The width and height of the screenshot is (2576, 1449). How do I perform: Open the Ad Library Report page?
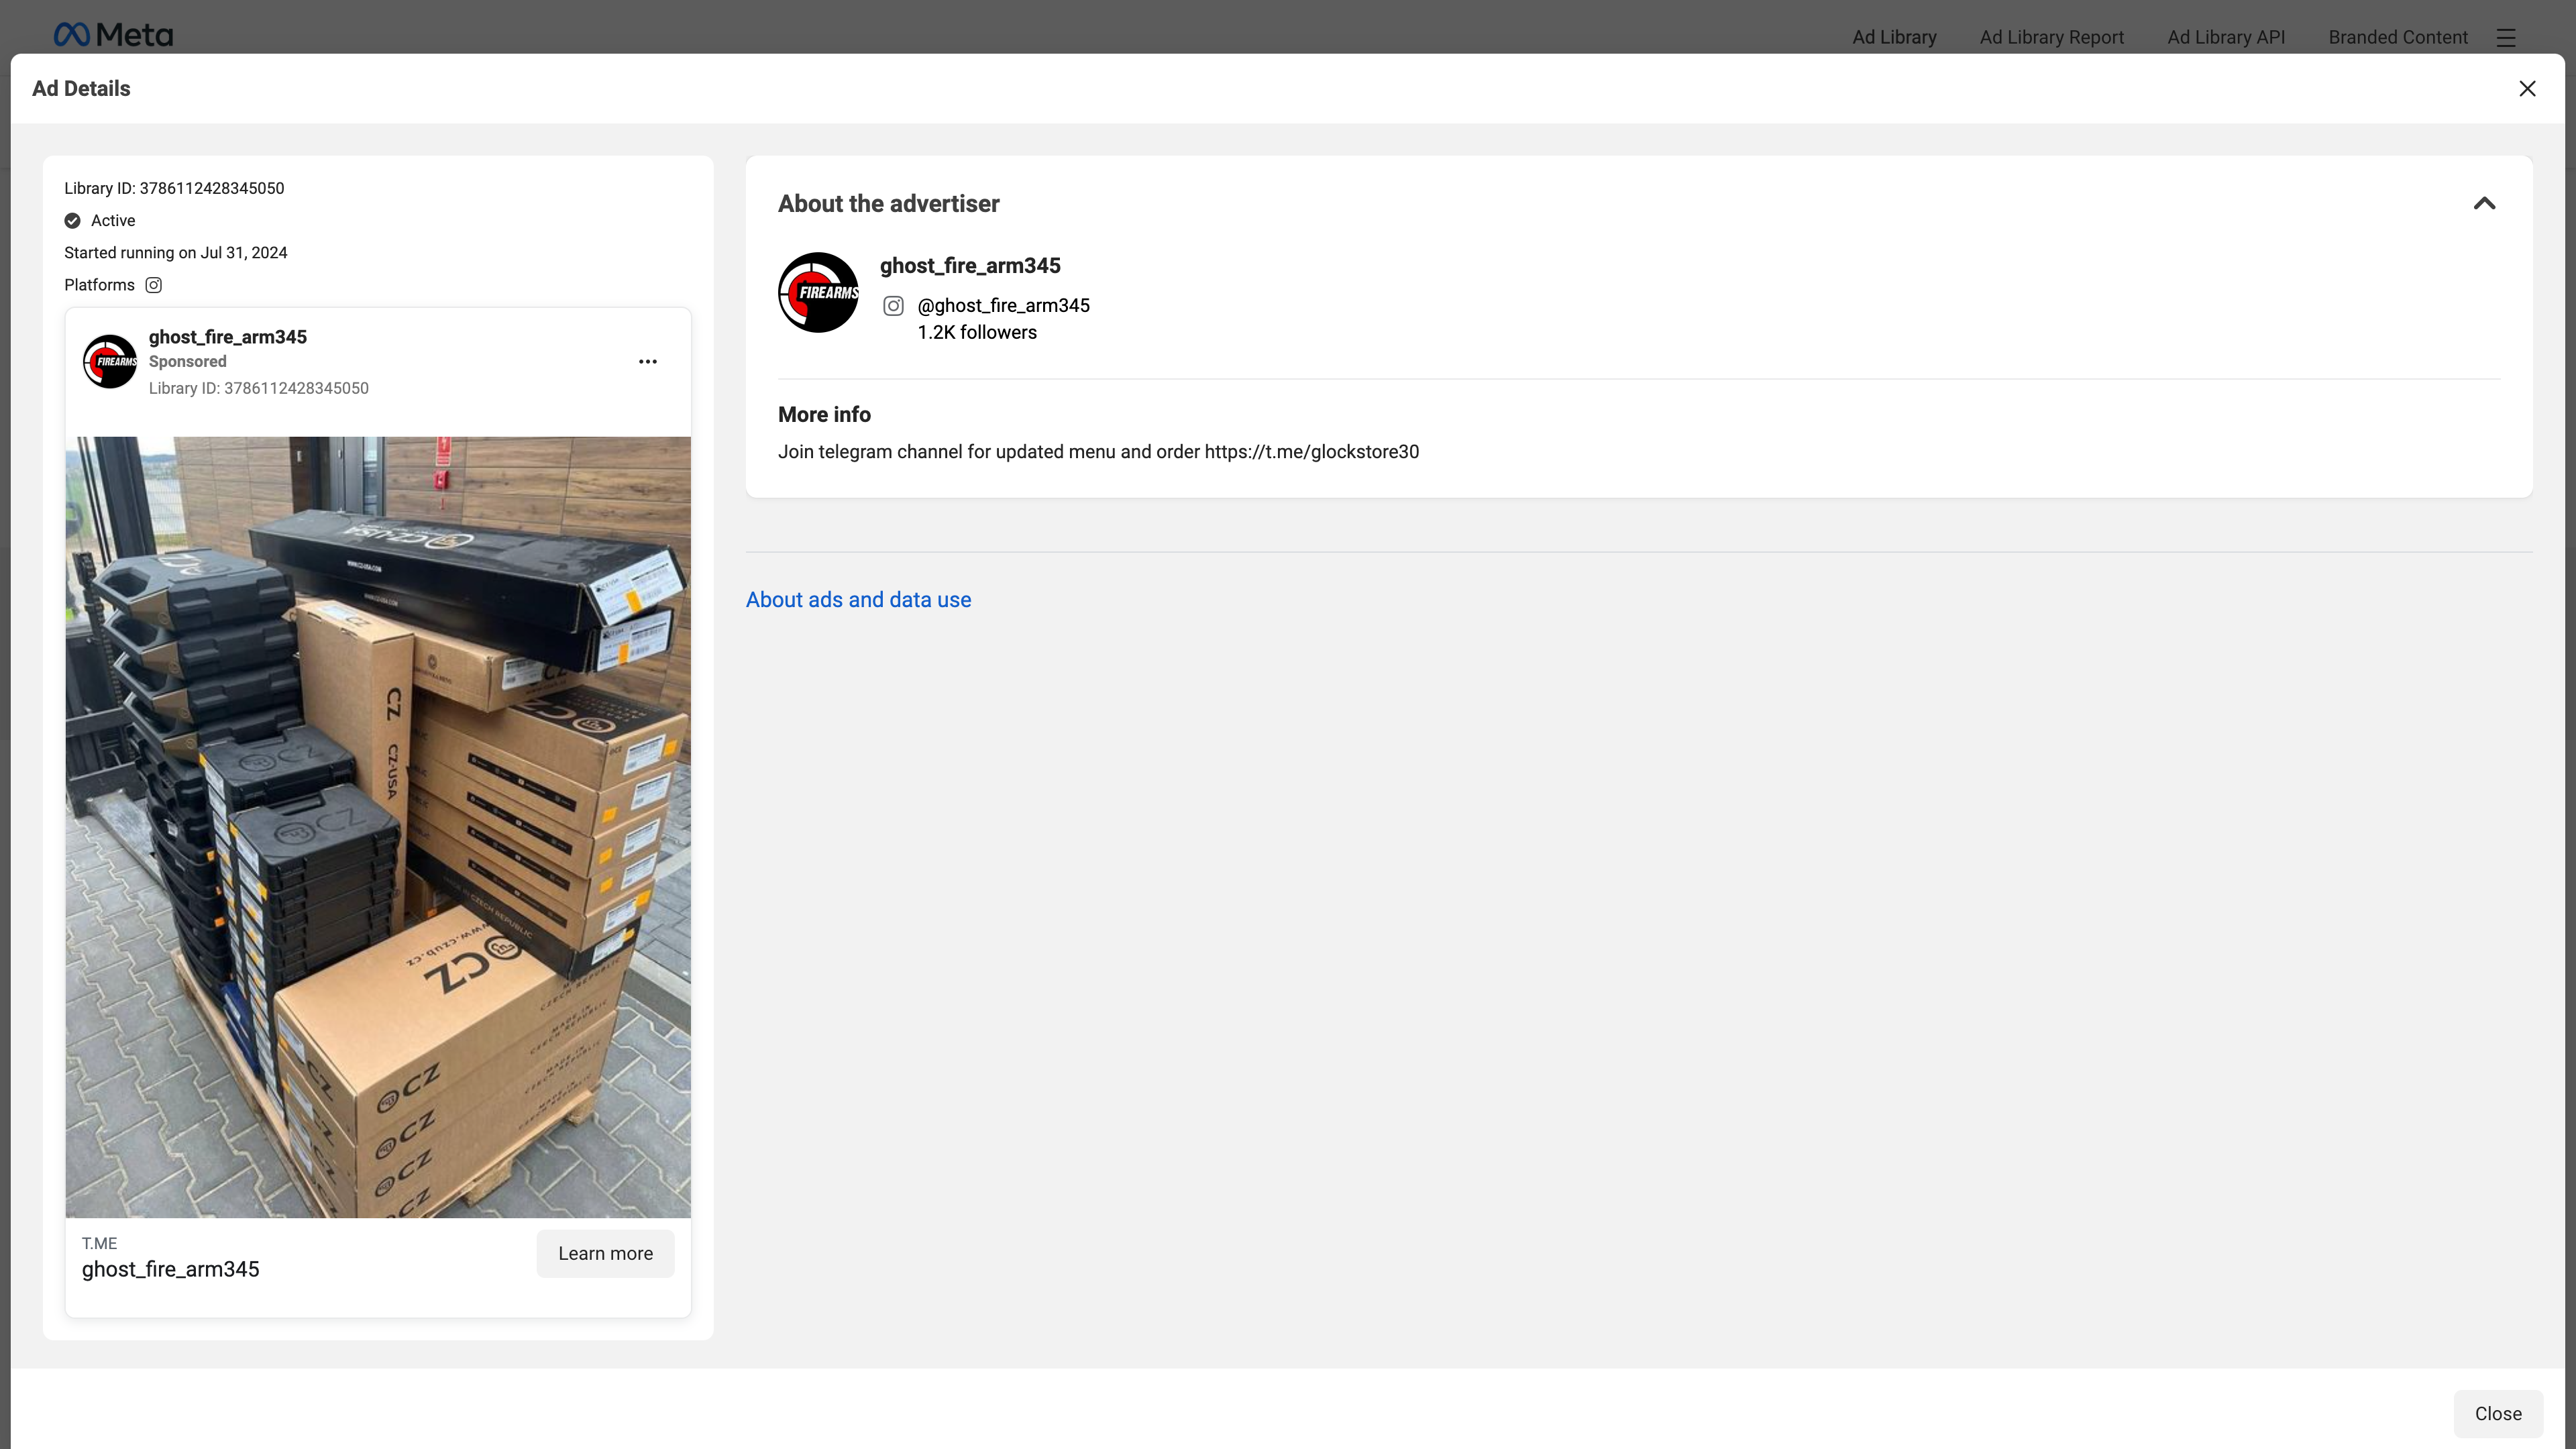(x=2051, y=37)
